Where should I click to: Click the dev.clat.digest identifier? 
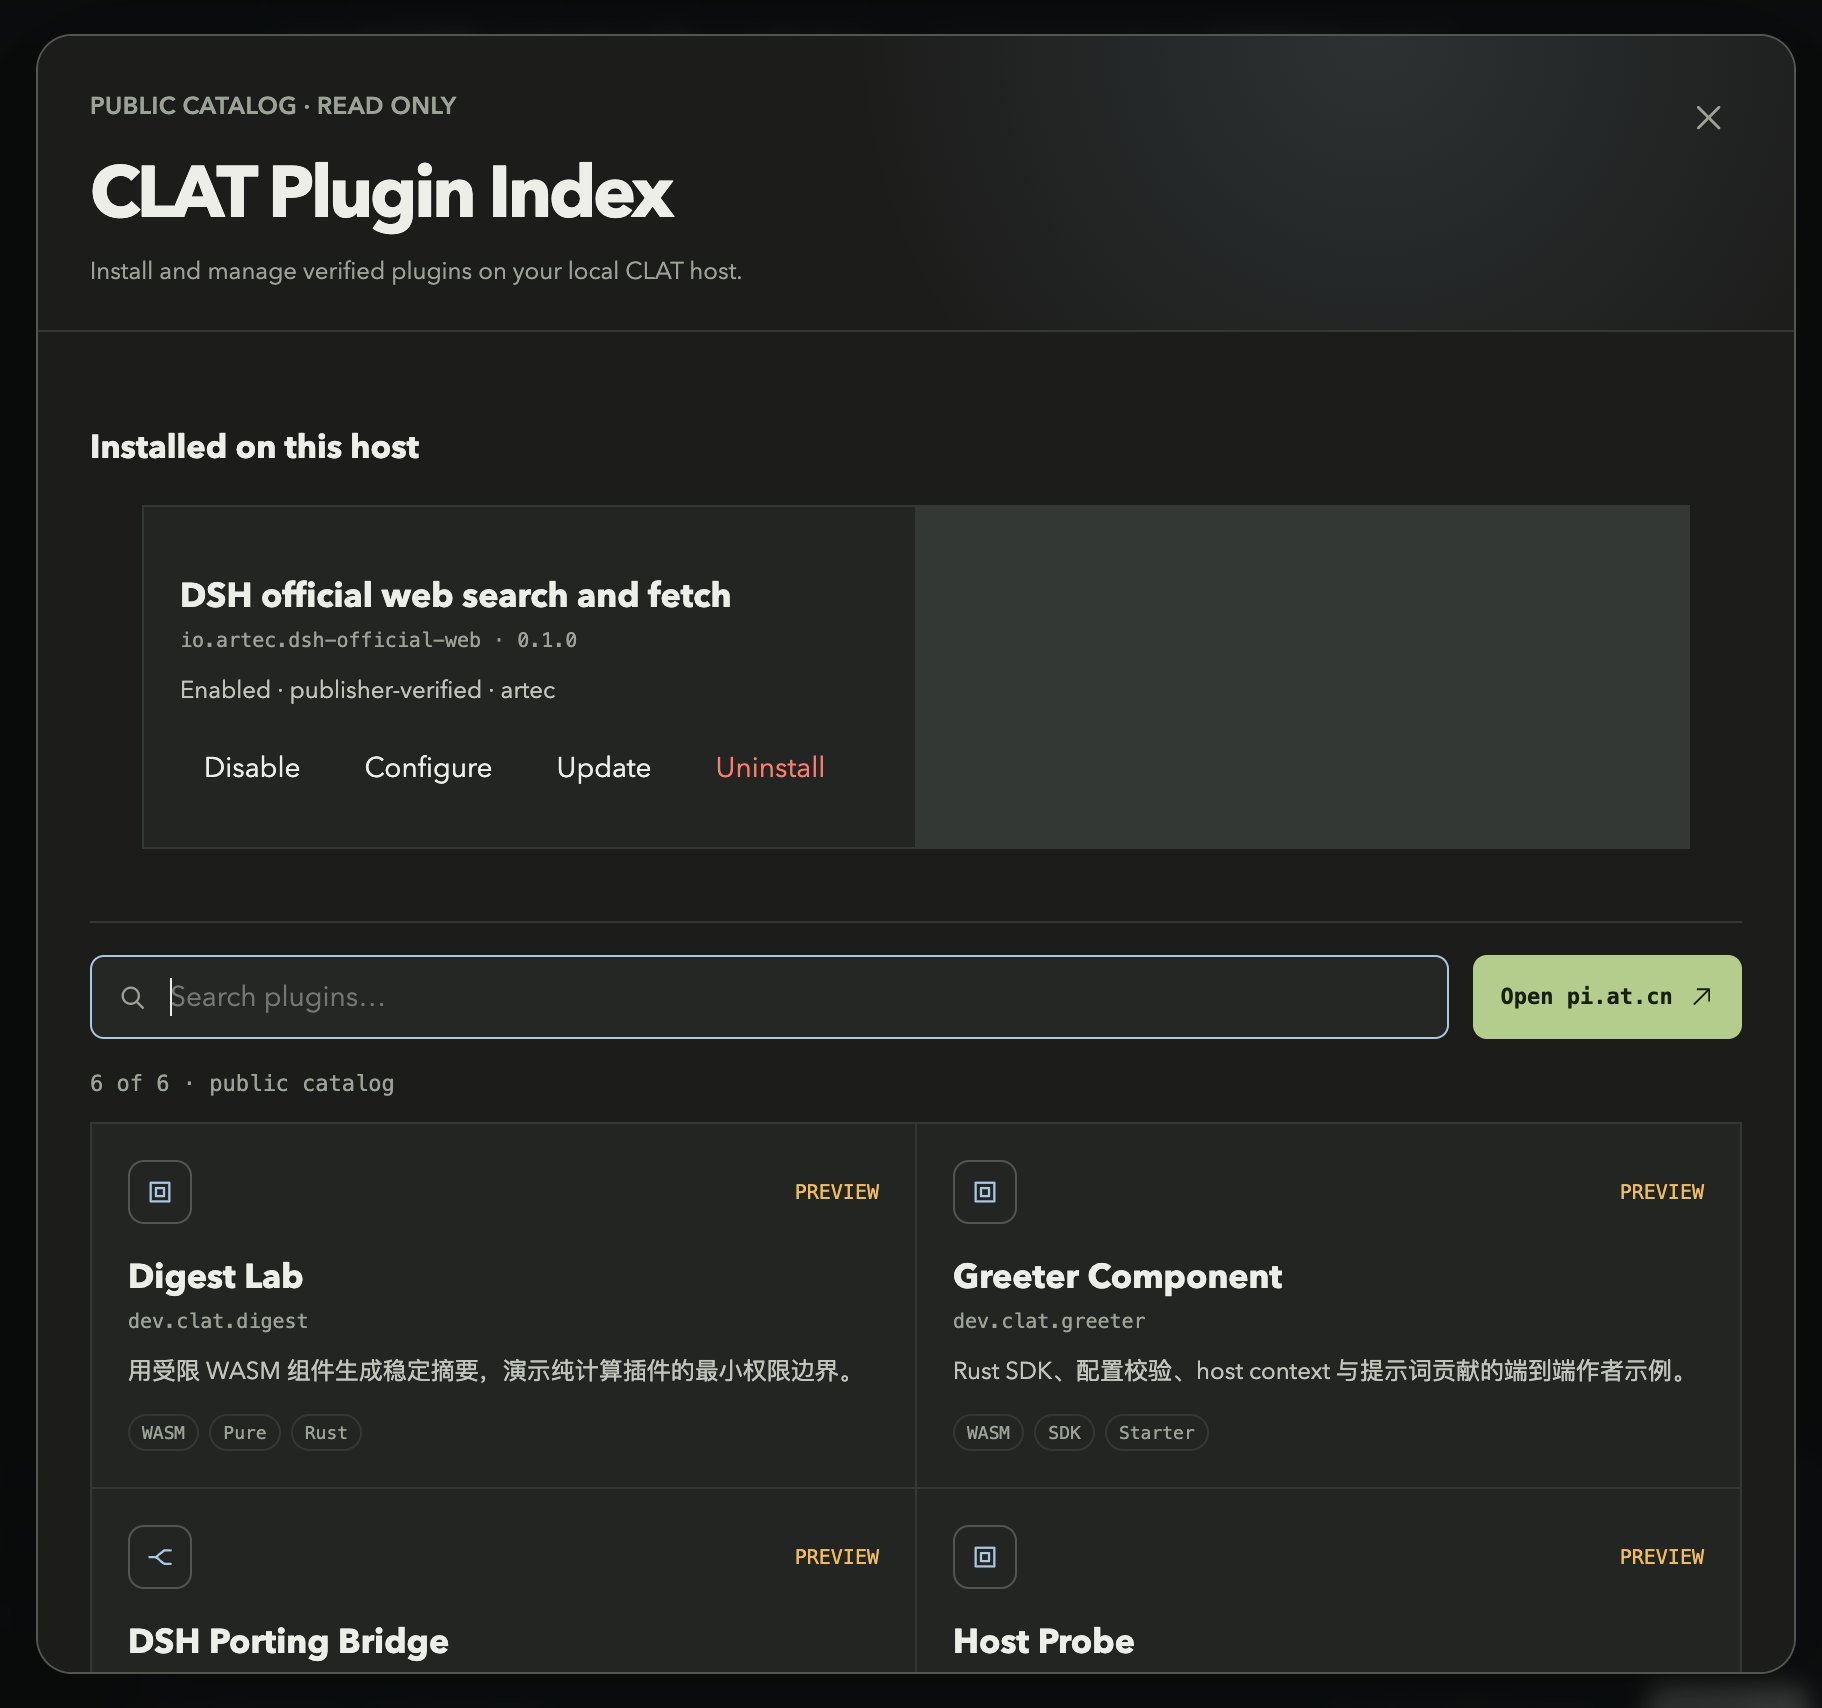pyautogui.click(x=218, y=1321)
